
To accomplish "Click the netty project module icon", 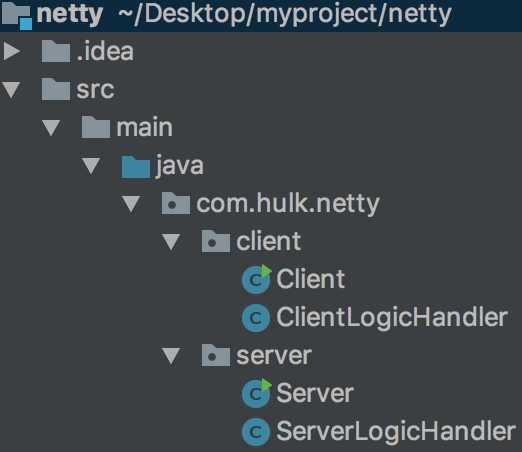I will (17, 15).
